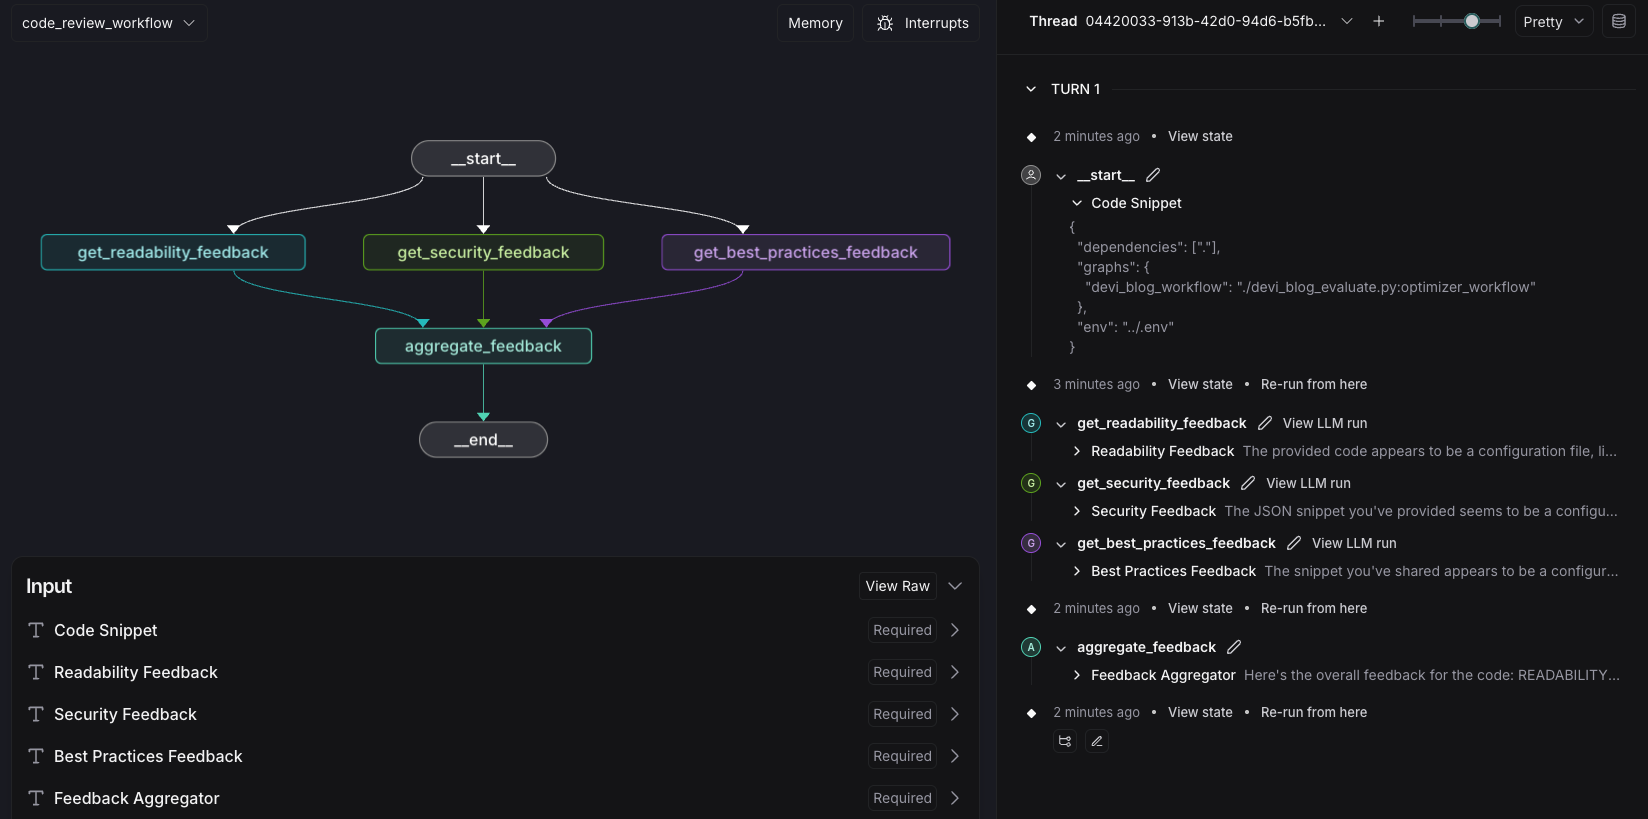Screen dimensions: 1648x819
Task: Click the fork icon below the last checkpoint
Action: (1065, 741)
